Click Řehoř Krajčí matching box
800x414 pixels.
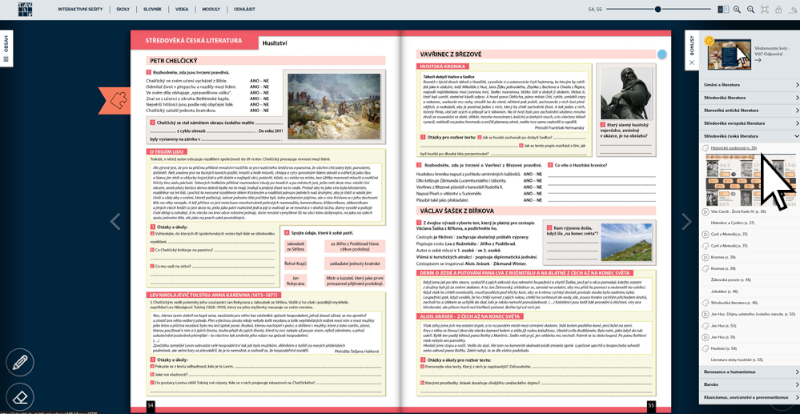(x=295, y=263)
